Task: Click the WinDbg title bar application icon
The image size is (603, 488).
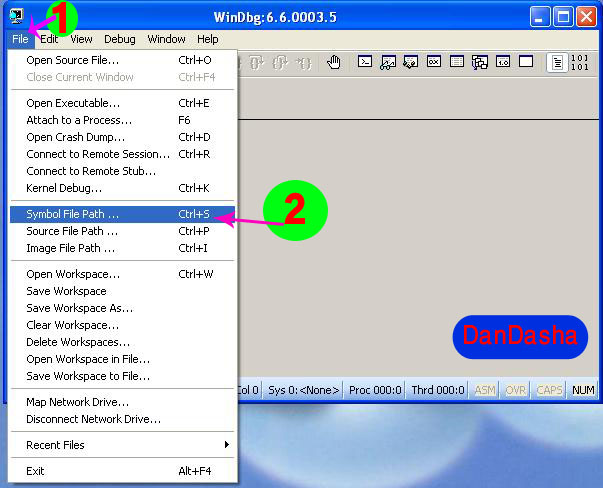Action: point(17,16)
